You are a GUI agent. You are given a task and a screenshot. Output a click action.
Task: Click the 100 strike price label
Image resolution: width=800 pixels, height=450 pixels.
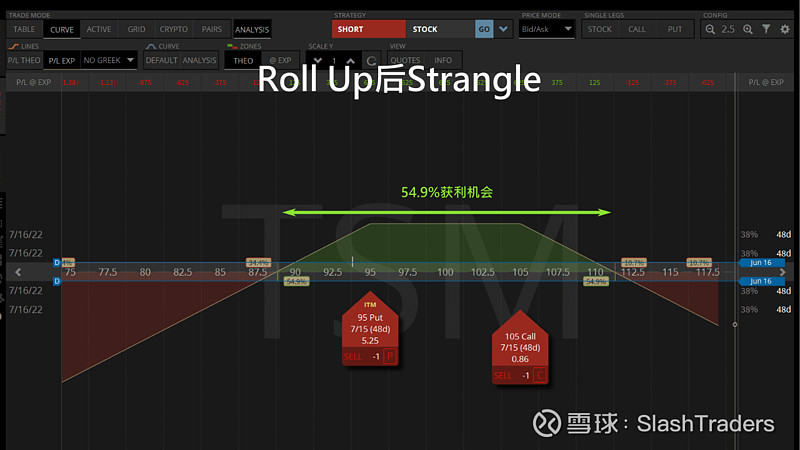click(x=445, y=272)
